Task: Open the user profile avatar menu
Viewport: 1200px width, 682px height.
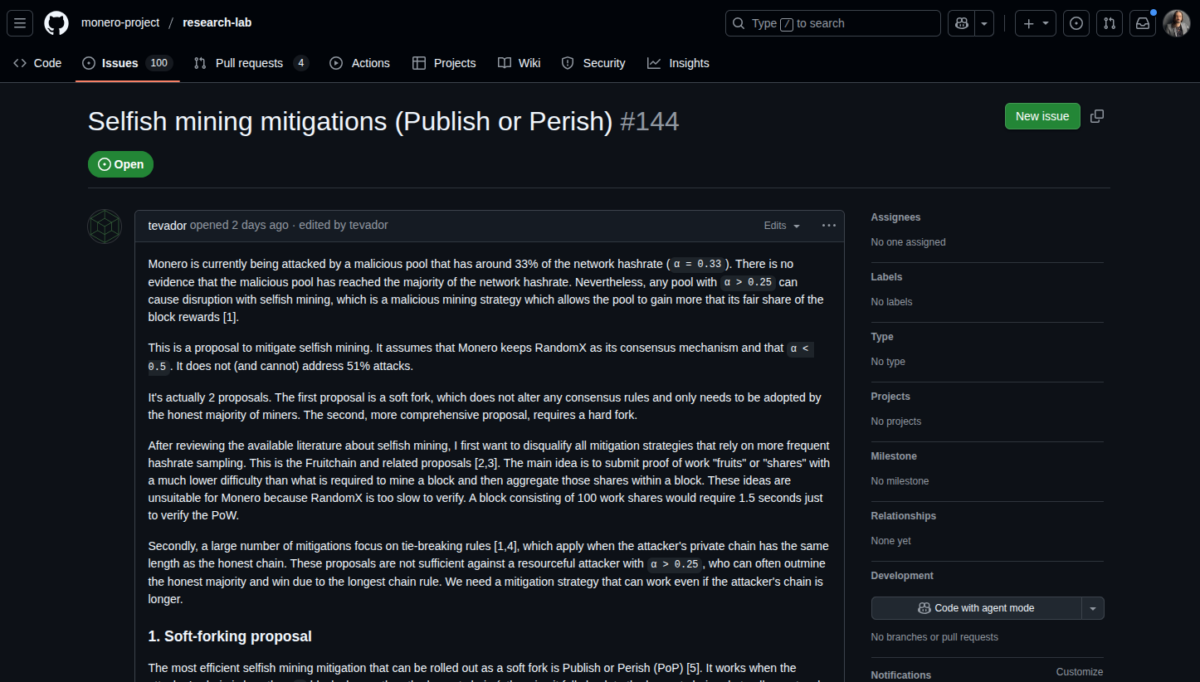Action: [1177, 23]
